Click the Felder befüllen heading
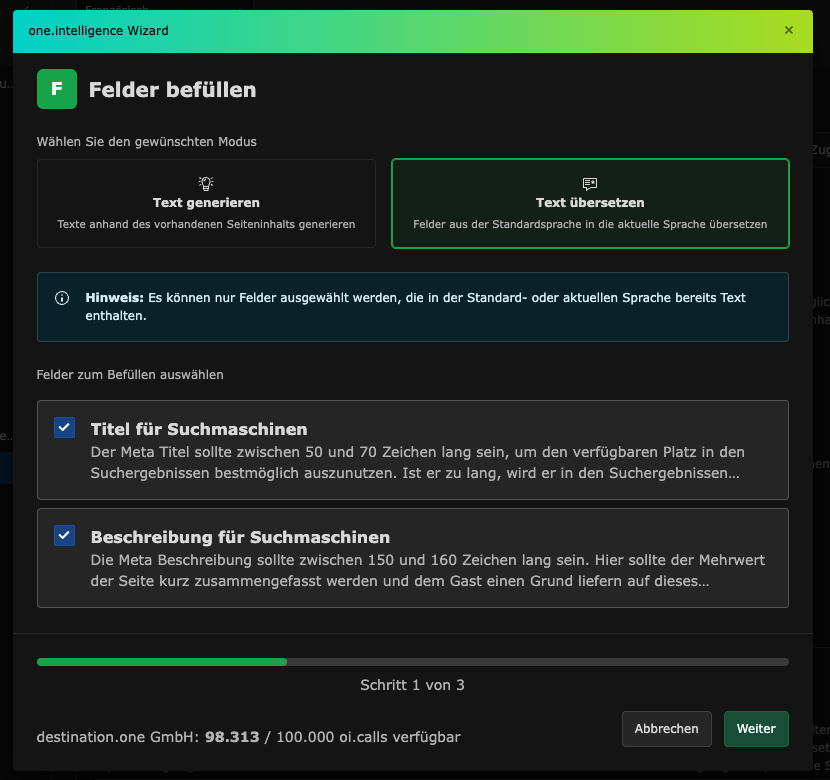Screen dimensions: 830x780 (172, 90)
